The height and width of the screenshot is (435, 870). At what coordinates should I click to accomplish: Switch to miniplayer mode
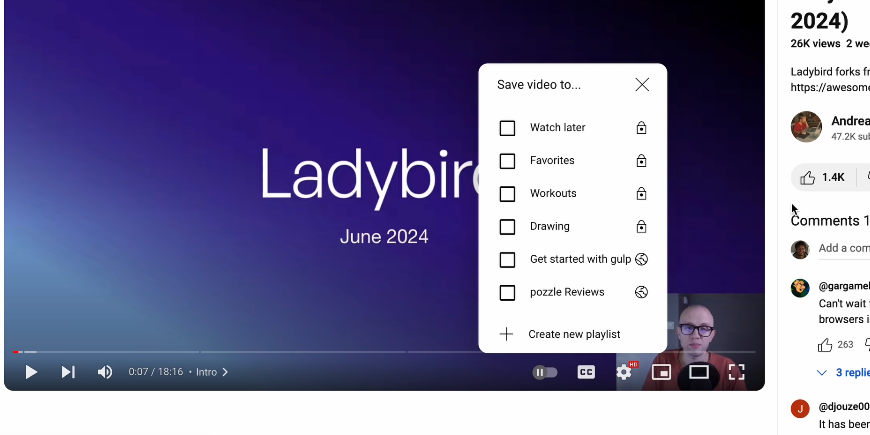point(661,372)
